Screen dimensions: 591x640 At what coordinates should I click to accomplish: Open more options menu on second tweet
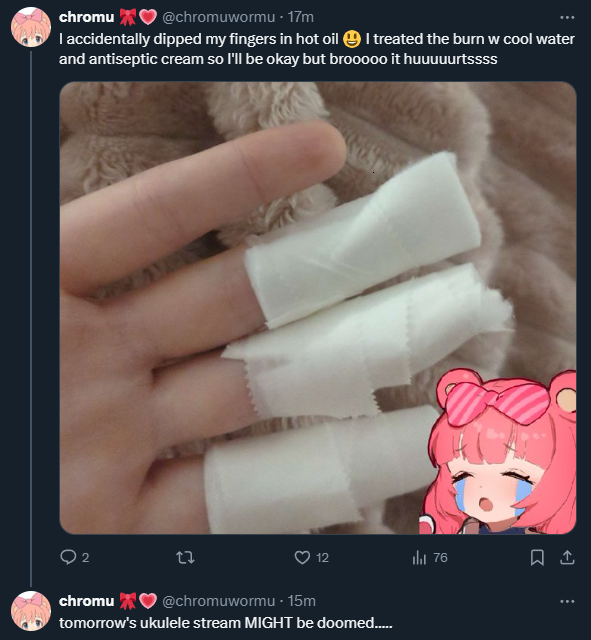[567, 601]
